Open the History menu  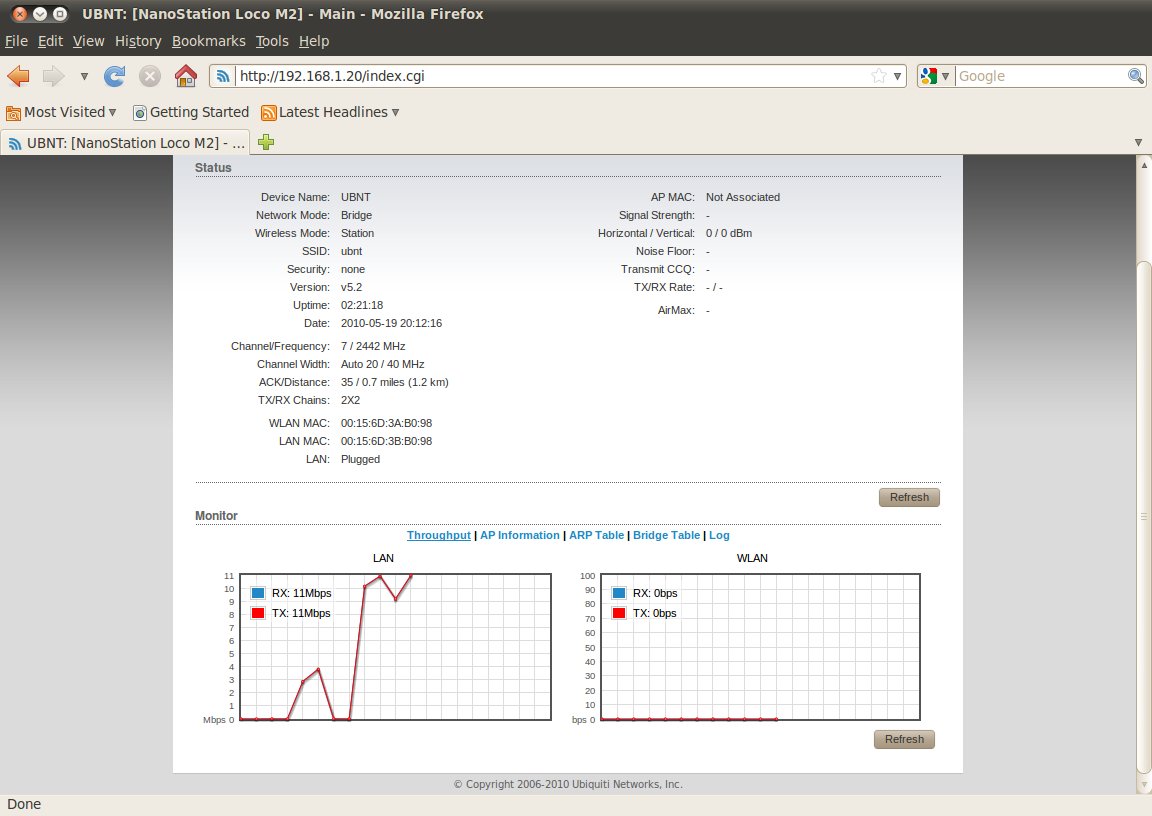(x=138, y=41)
